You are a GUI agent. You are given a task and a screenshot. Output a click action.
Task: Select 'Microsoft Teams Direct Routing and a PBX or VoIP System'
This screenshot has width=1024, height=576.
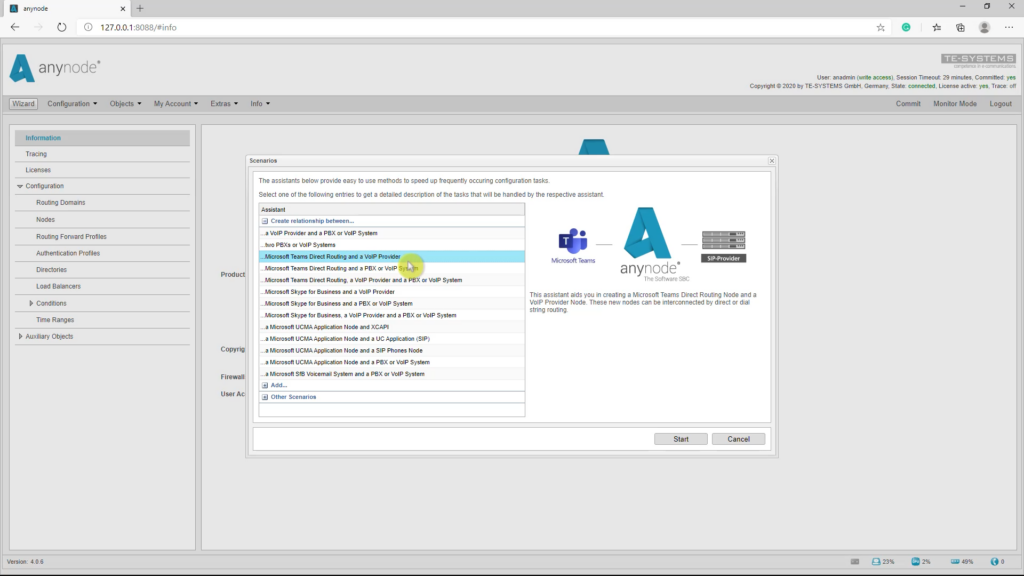click(392, 268)
